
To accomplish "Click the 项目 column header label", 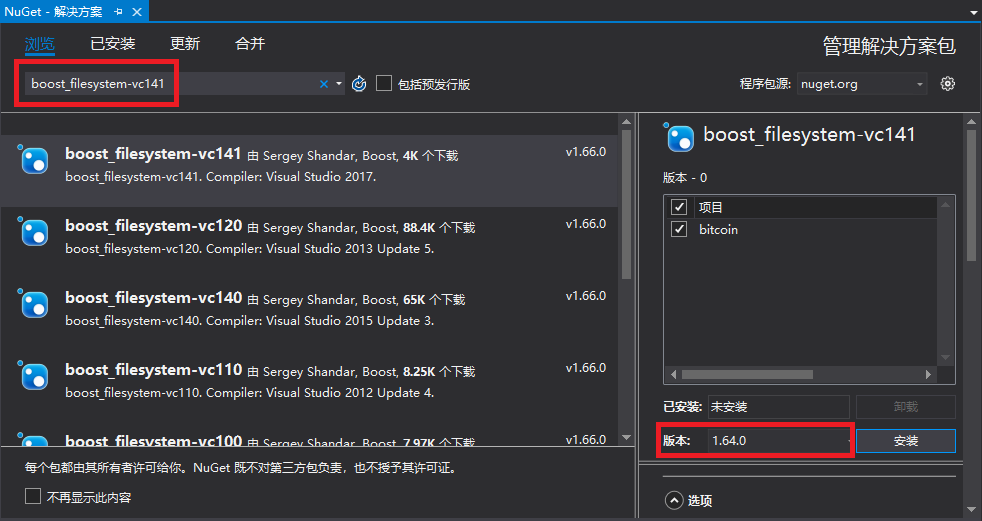I will (711, 207).
